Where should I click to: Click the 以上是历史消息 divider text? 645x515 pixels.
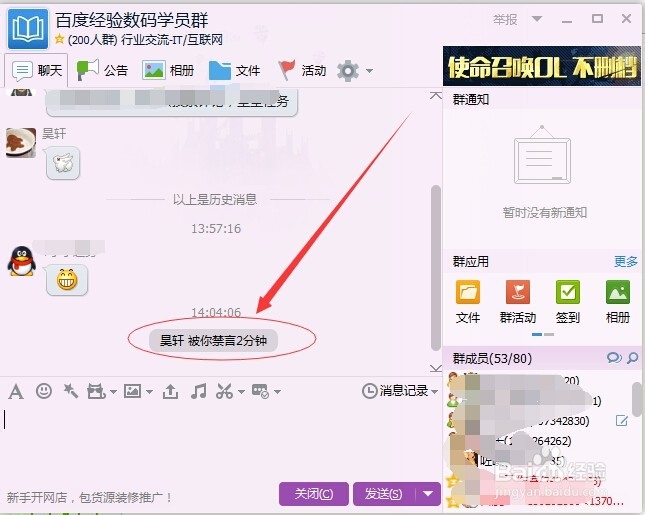coord(214,200)
